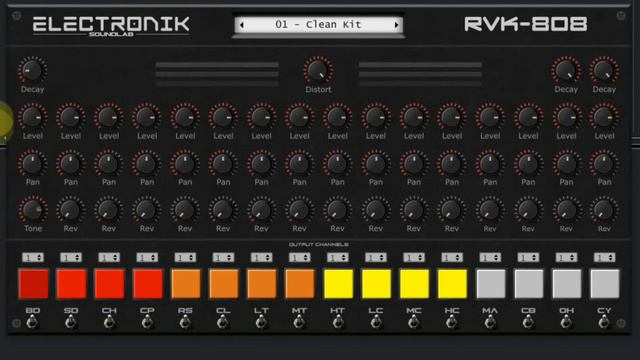Hit the CH red pad
The height and width of the screenshot is (360, 640).
pos(109,284)
